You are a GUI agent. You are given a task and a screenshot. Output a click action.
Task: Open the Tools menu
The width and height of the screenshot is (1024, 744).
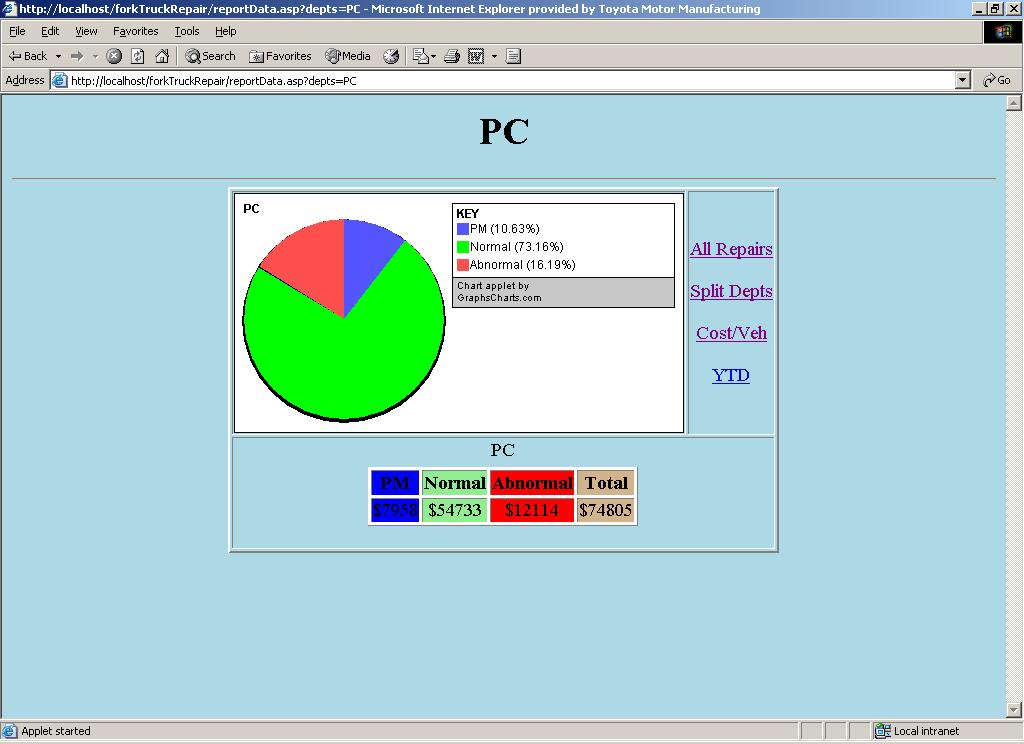tap(187, 31)
